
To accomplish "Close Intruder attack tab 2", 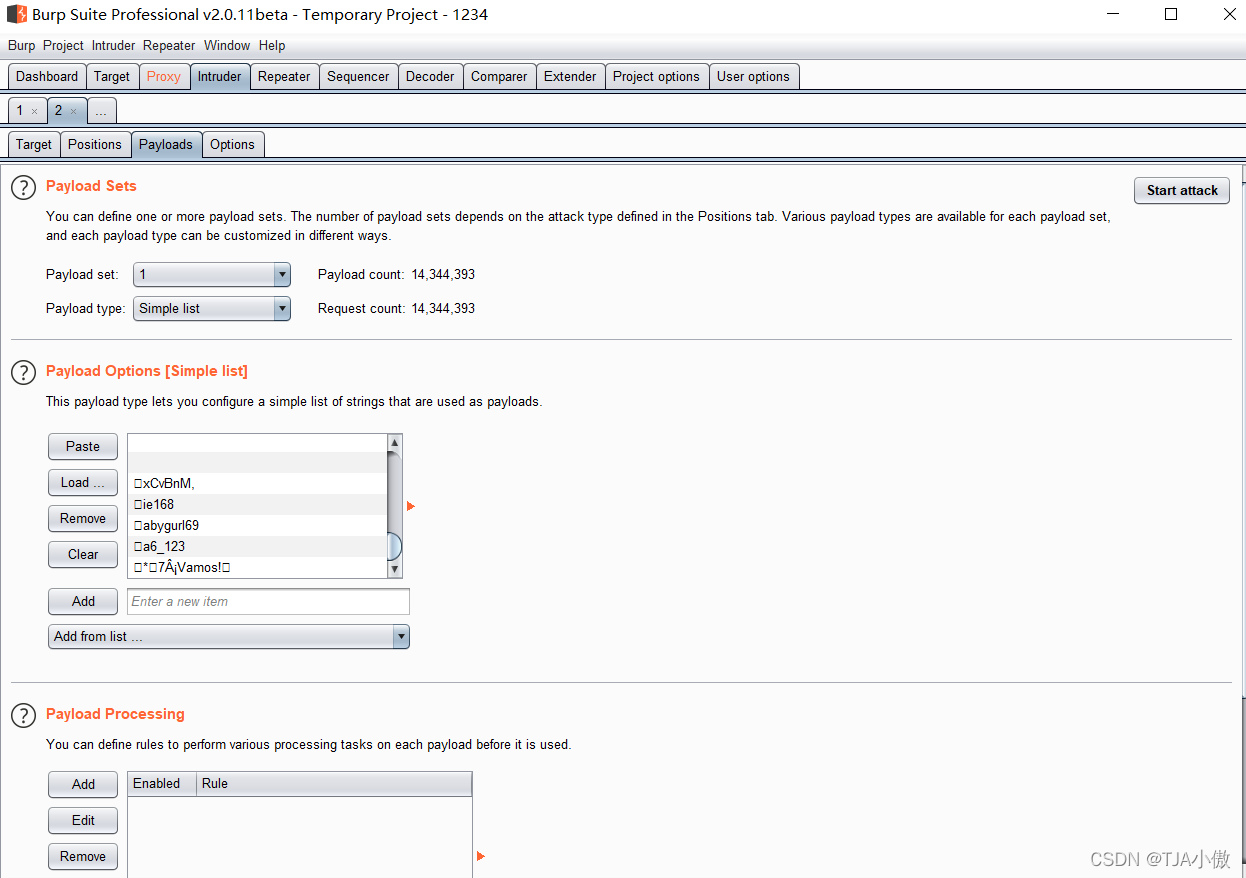I will coord(73,111).
